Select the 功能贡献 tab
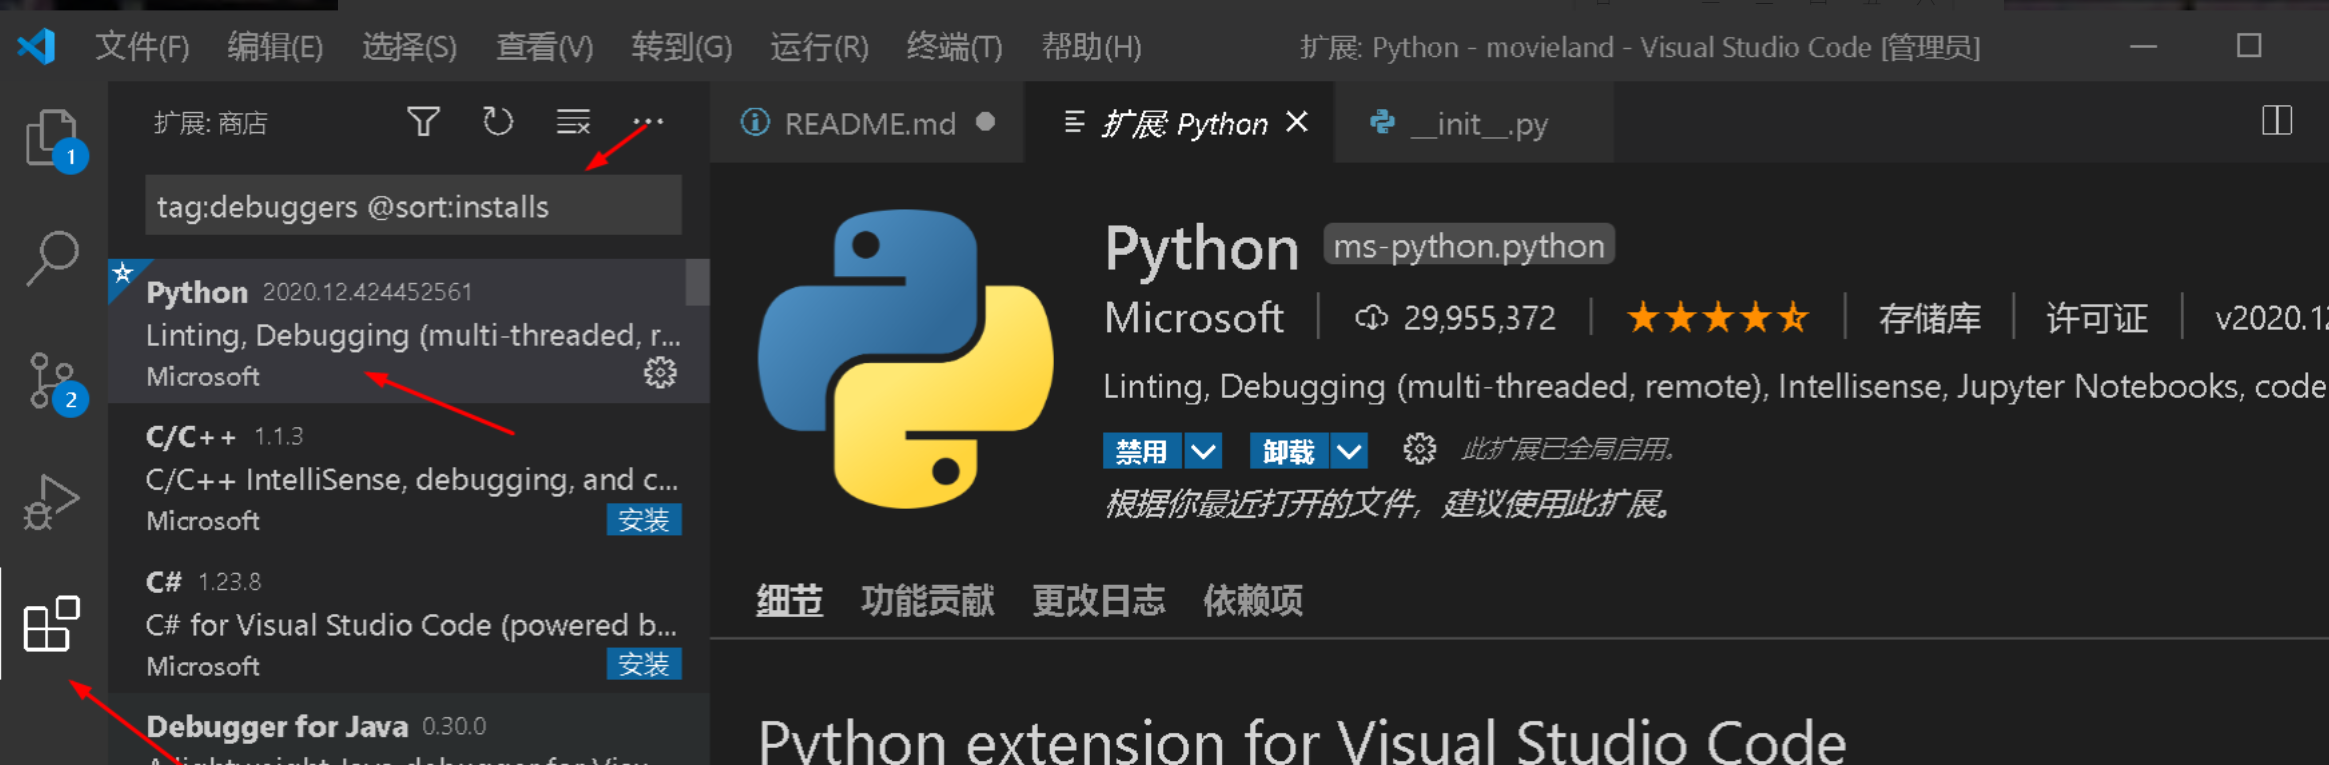The width and height of the screenshot is (2329, 765). point(927,601)
